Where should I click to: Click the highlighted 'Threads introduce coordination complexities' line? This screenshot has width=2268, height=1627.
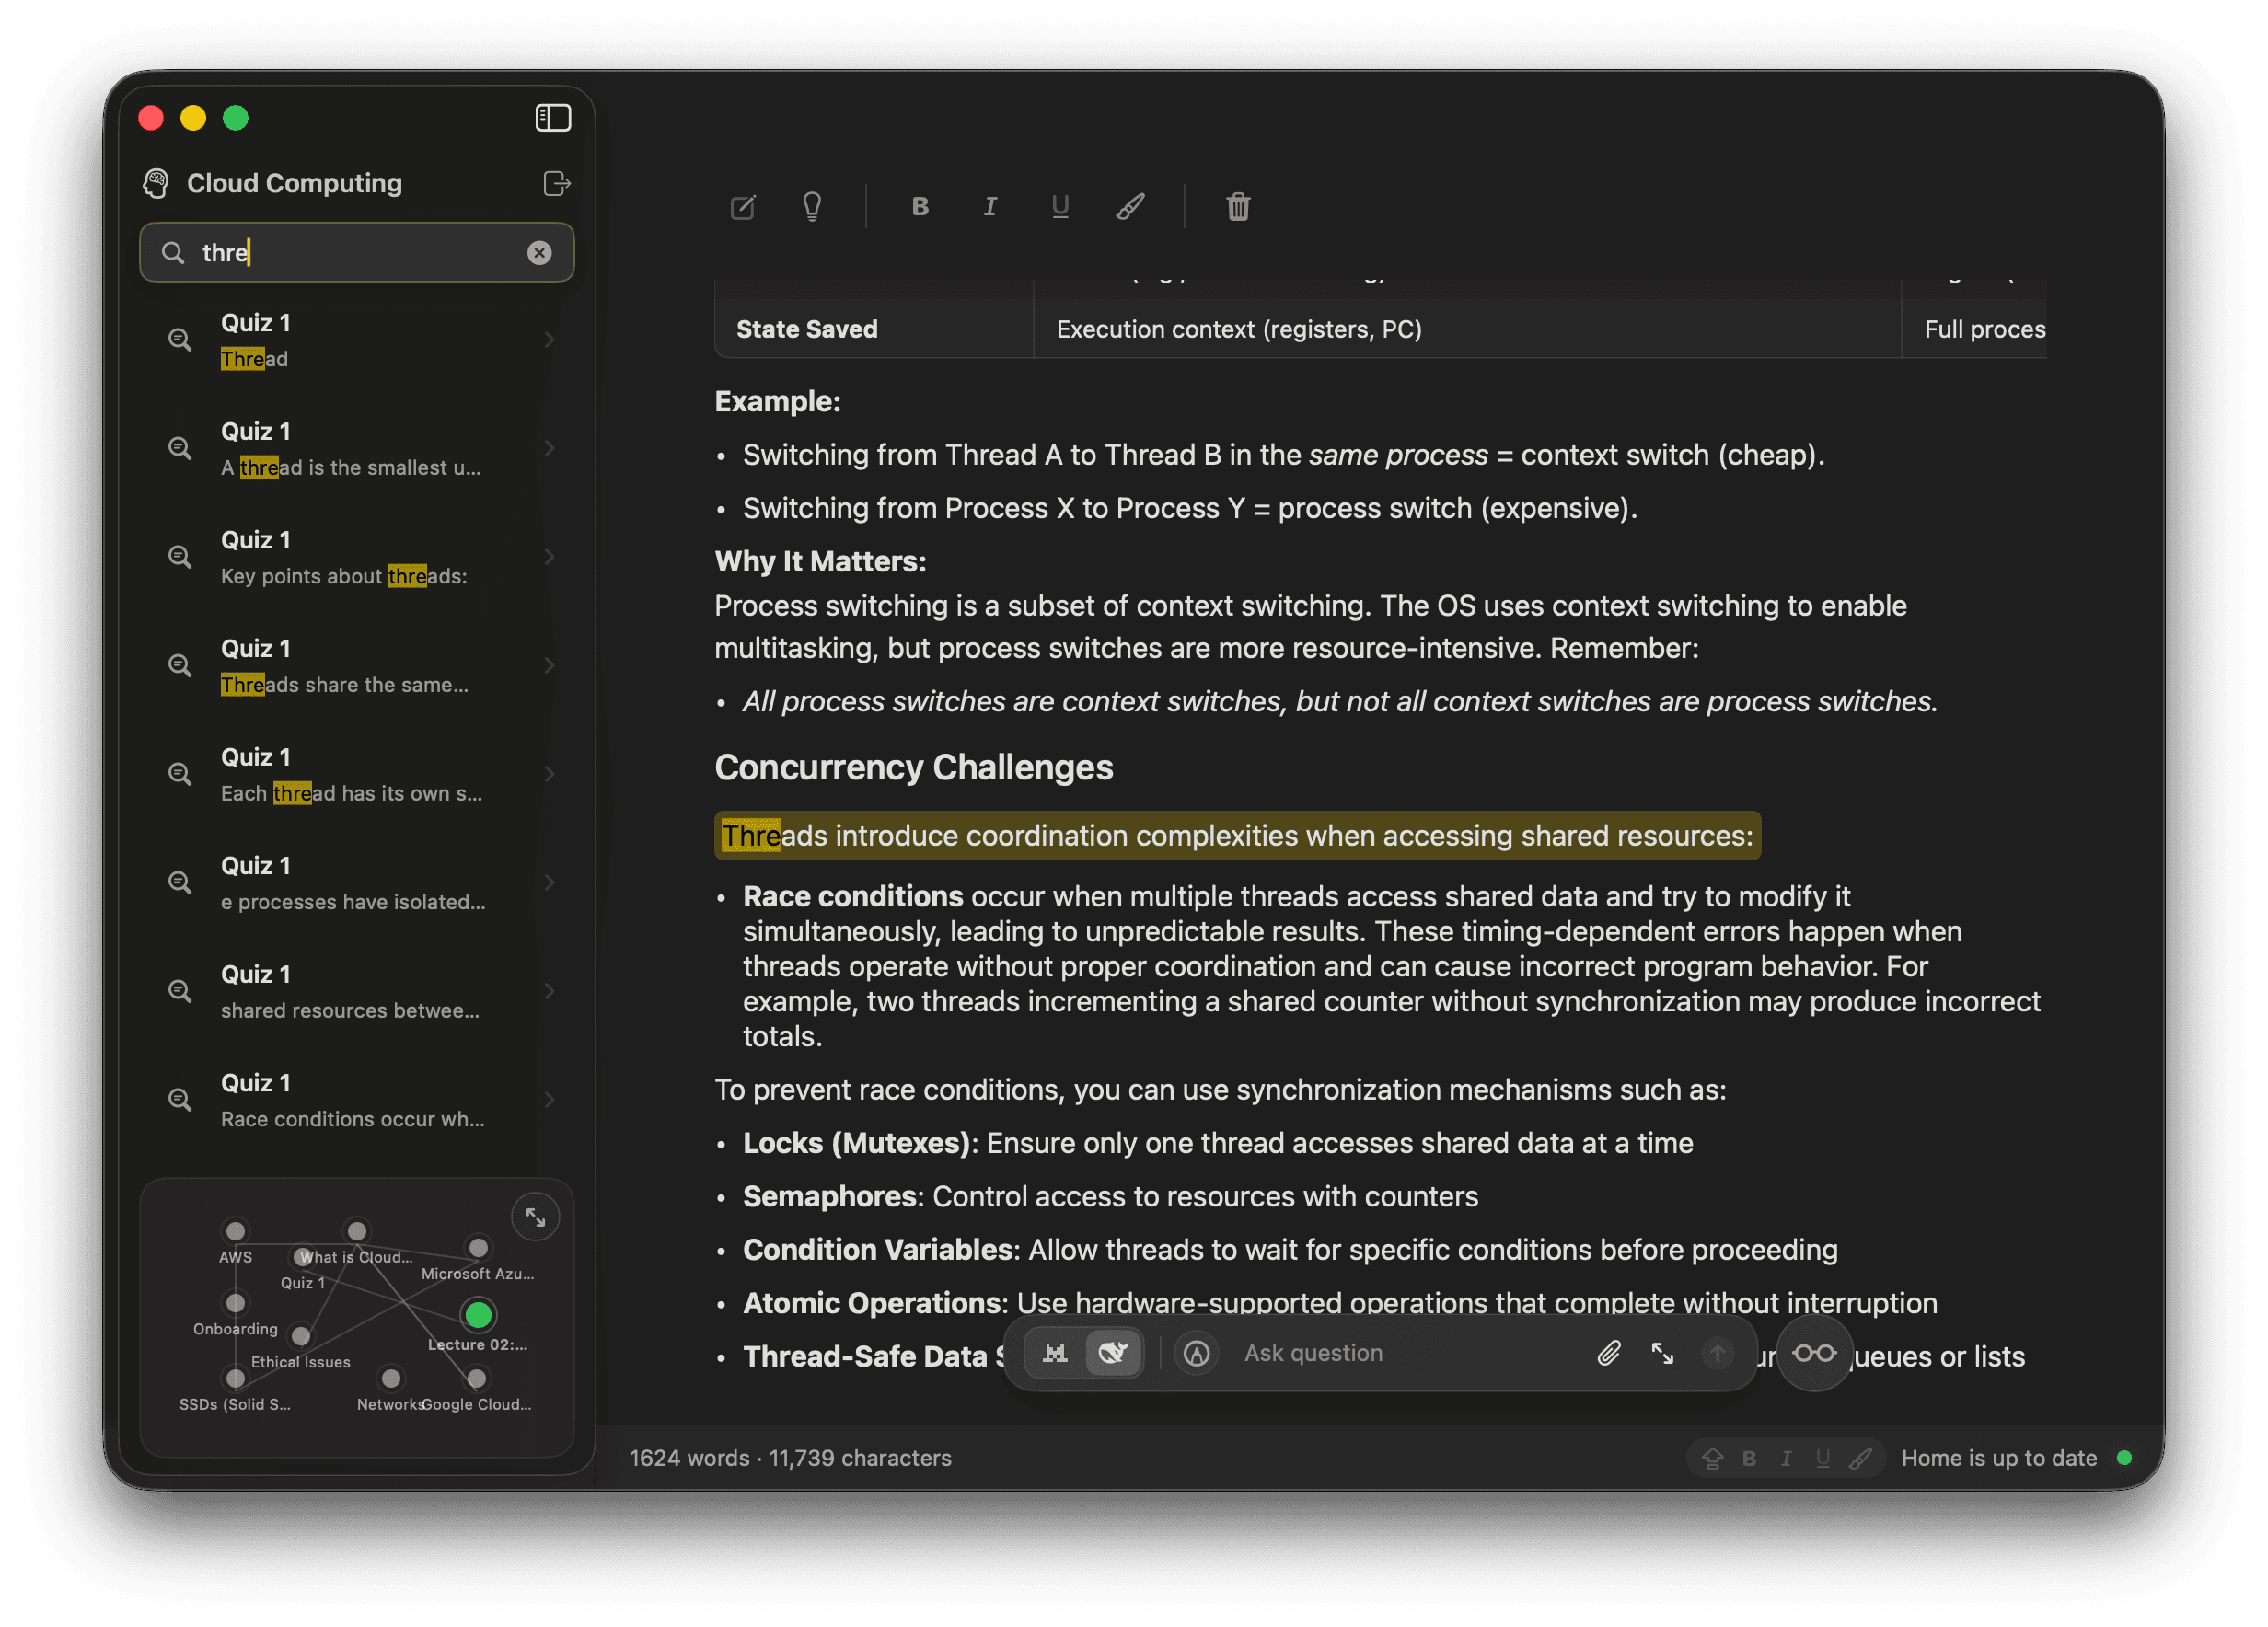click(x=1237, y=836)
